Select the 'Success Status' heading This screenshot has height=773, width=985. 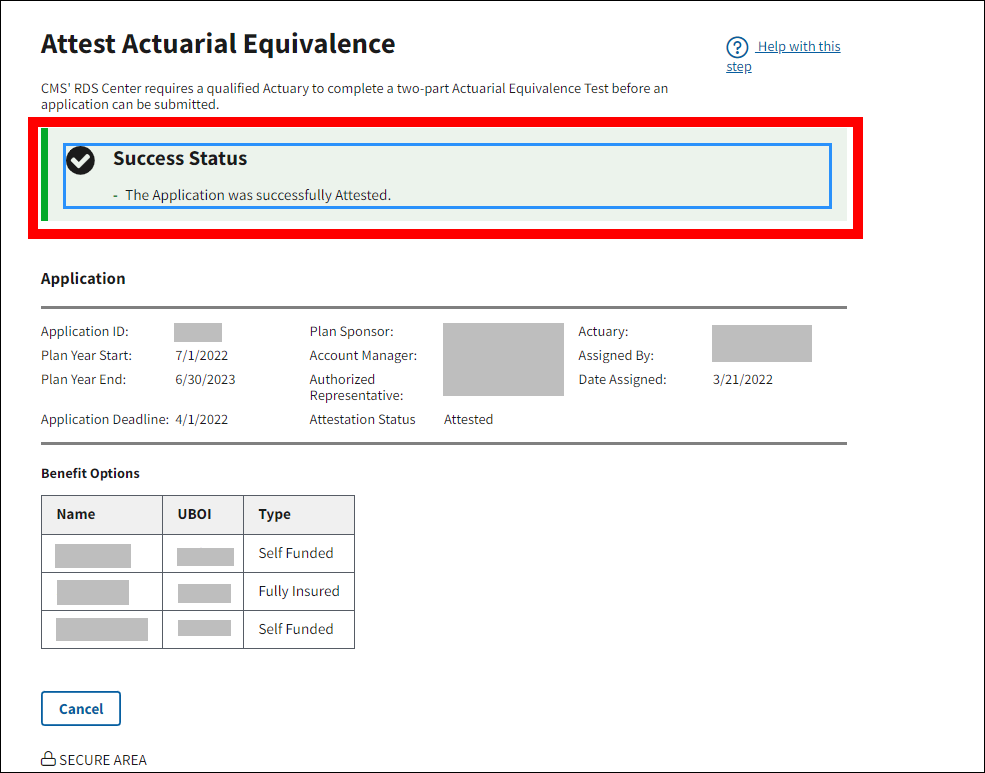180,158
